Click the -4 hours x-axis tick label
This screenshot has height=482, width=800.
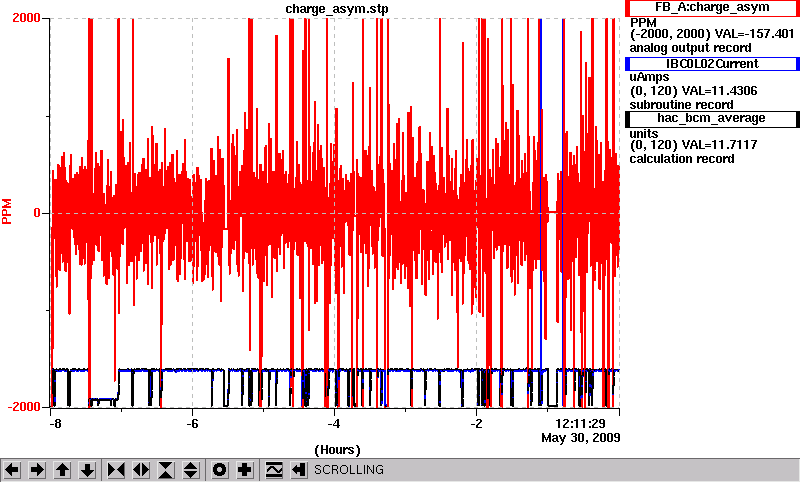[x=334, y=424]
